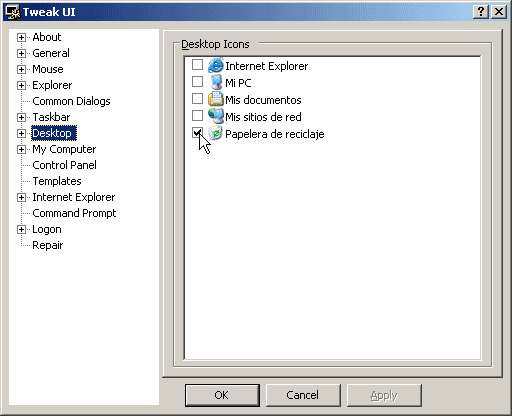Click the Internet Explorer icon in list
The width and height of the screenshot is (512, 416).
(x=215, y=65)
